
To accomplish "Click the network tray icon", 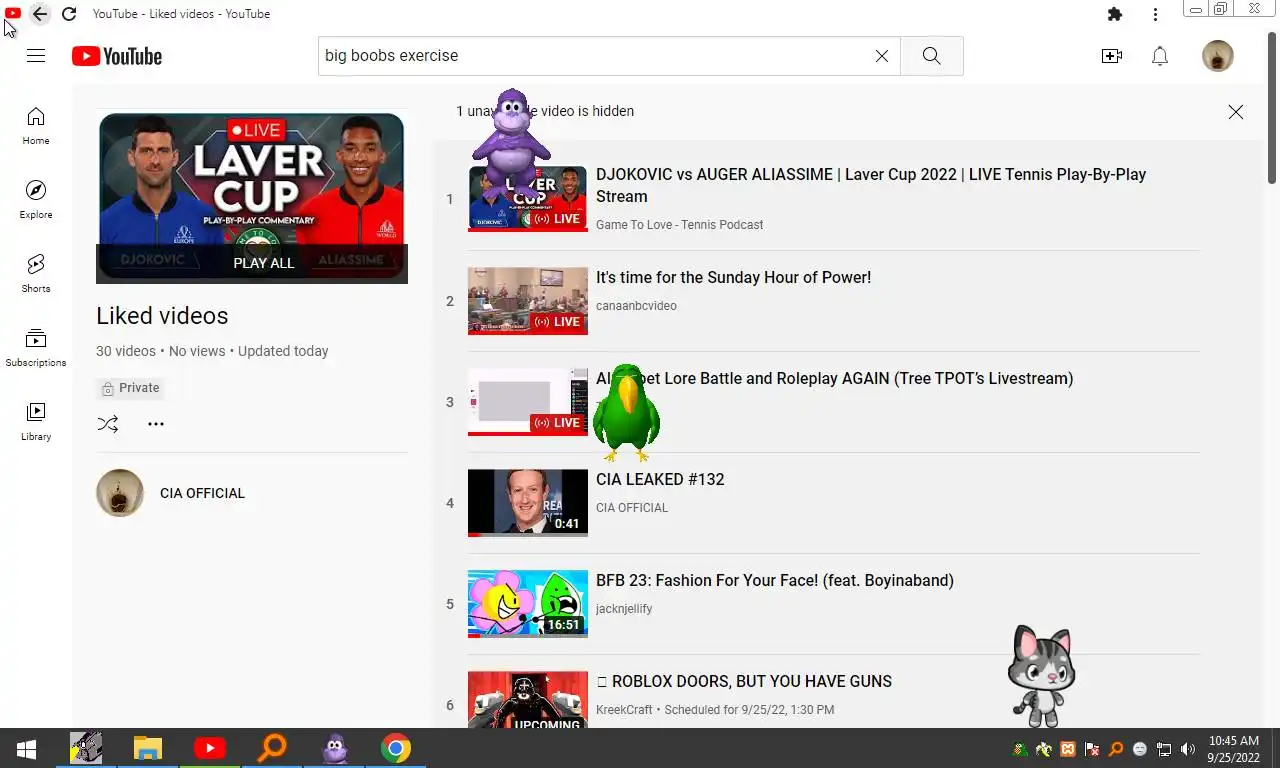I will click(1164, 749).
